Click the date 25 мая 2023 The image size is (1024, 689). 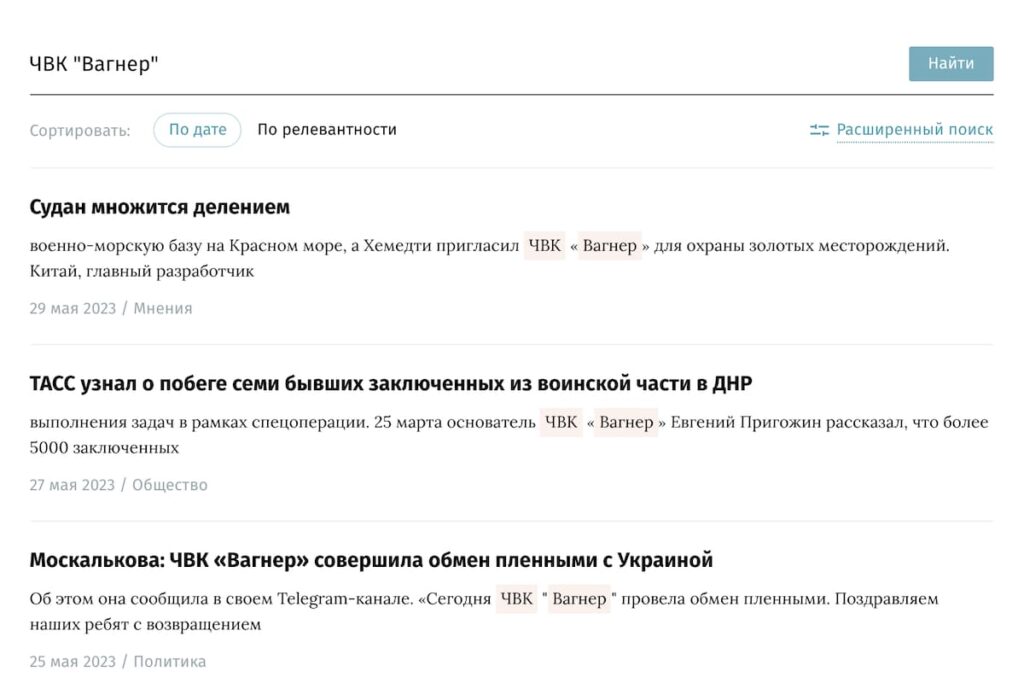[x=72, y=662]
